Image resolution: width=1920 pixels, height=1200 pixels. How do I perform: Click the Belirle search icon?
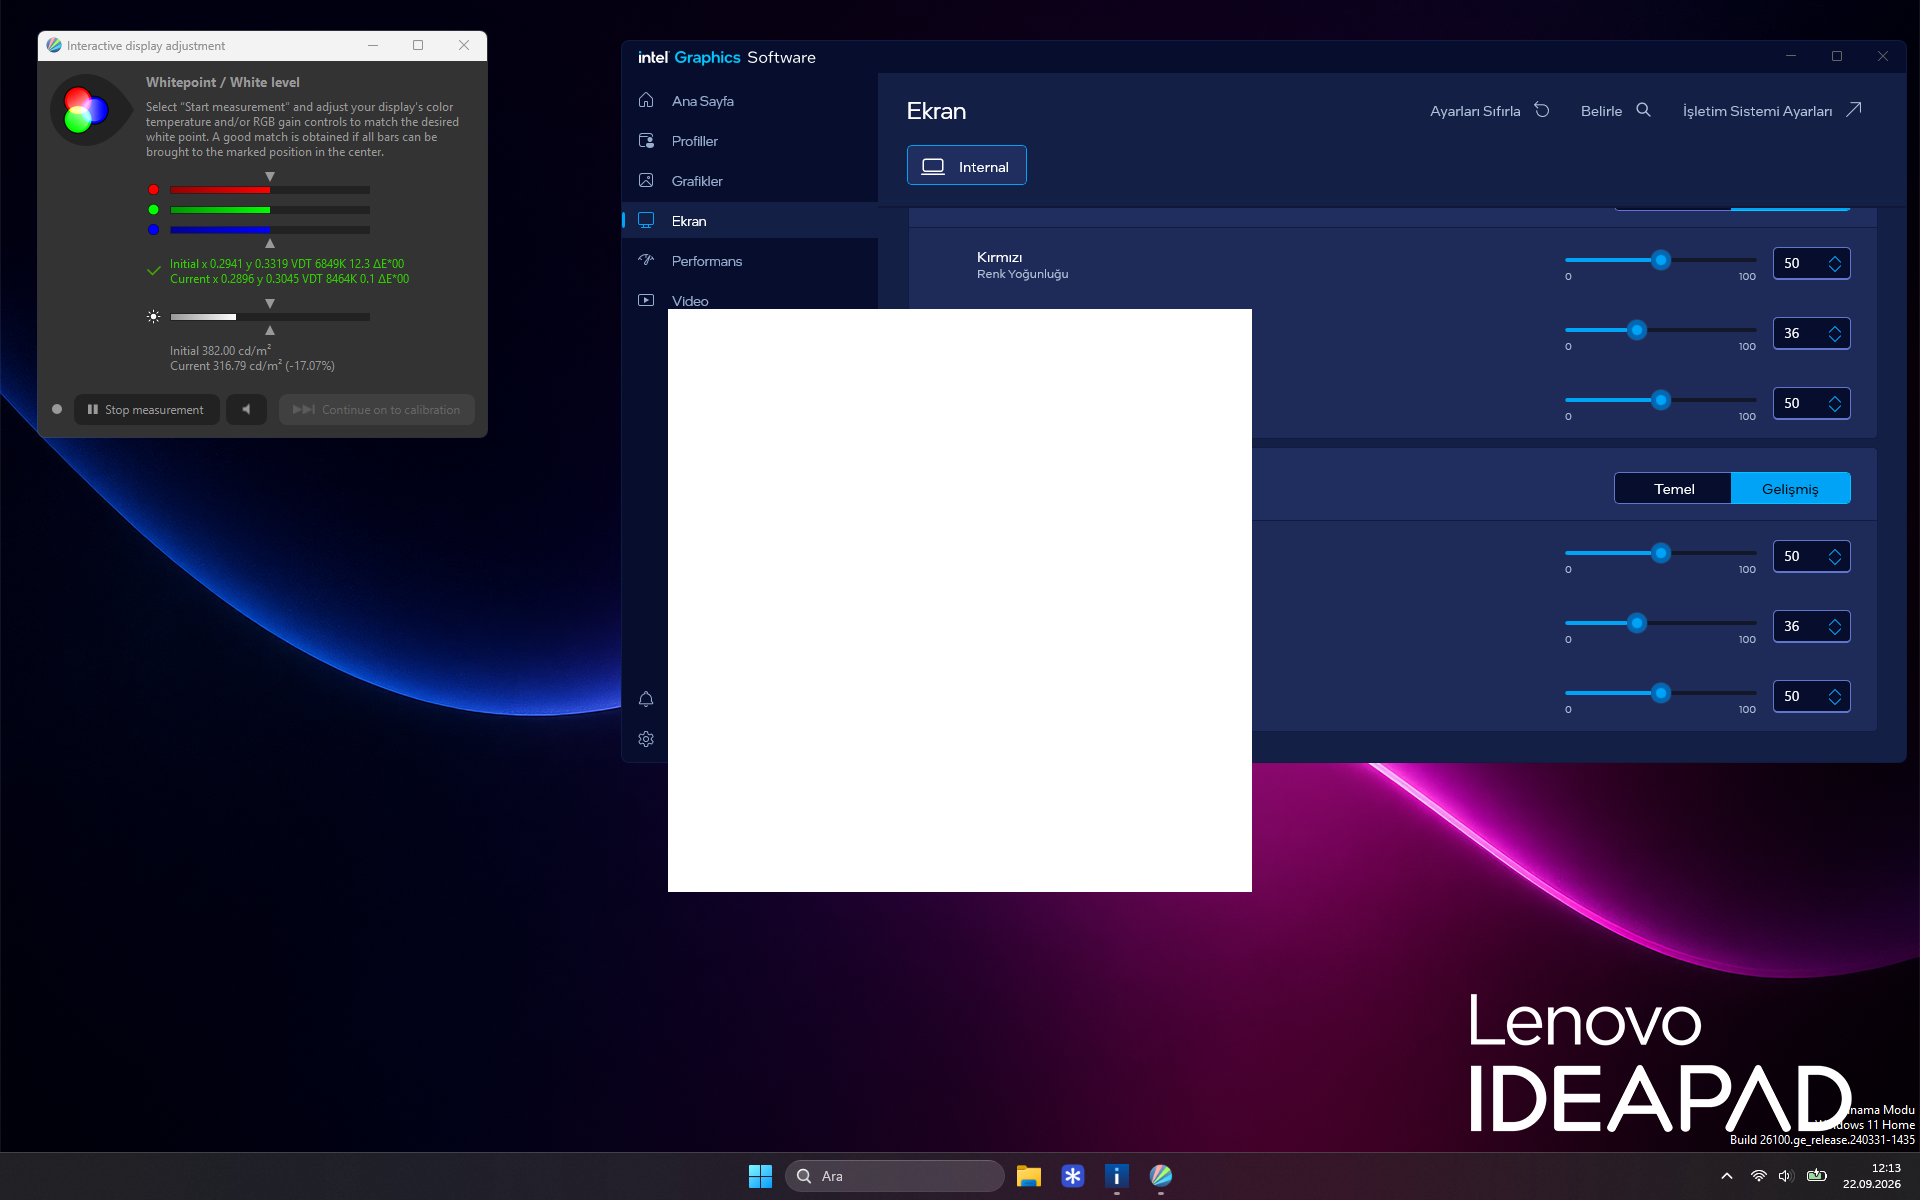coord(1643,110)
